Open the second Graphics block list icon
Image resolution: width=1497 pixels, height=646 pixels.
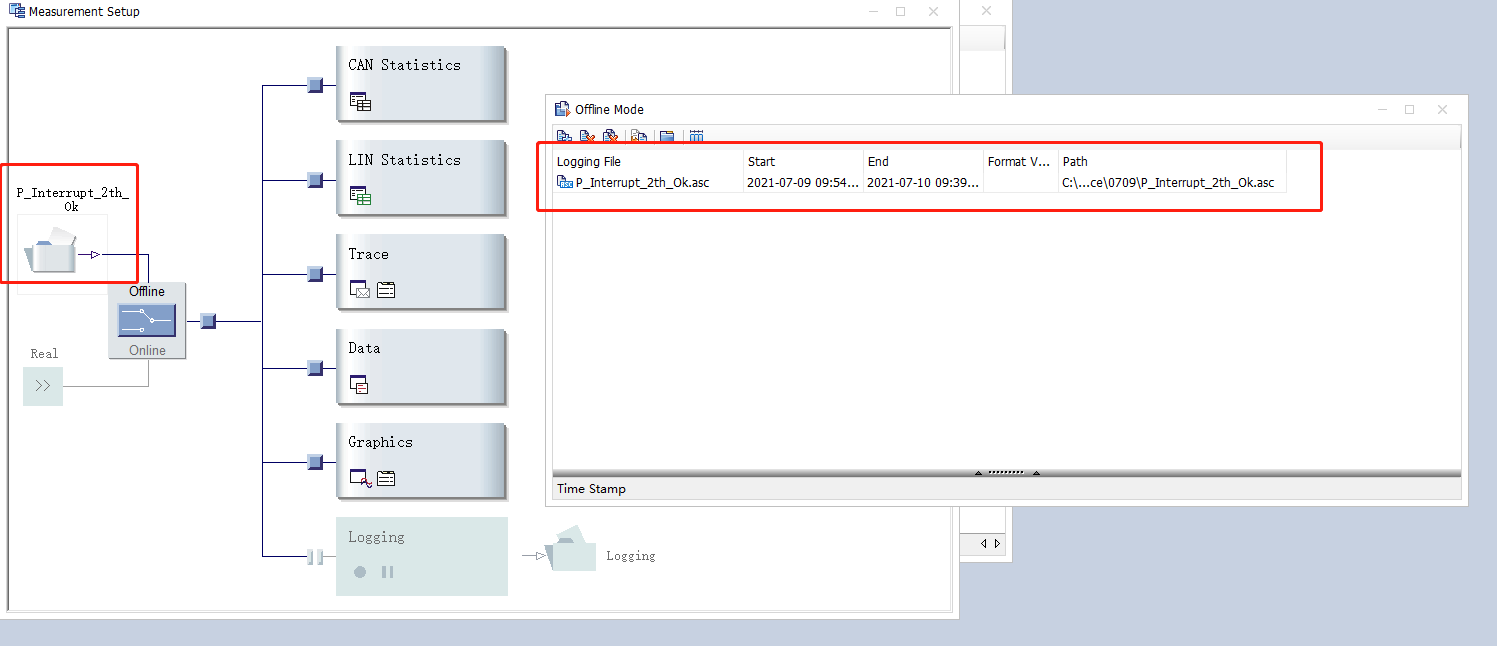click(x=386, y=478)
